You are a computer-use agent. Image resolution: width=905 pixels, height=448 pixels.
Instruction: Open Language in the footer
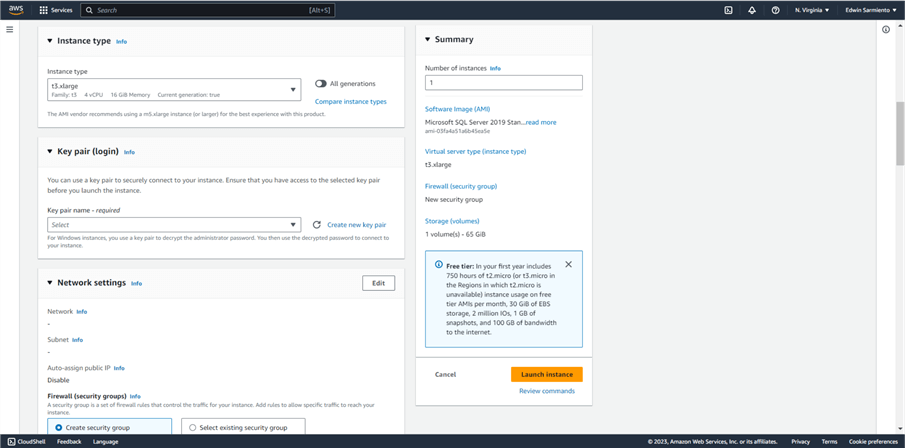(106, 442)
